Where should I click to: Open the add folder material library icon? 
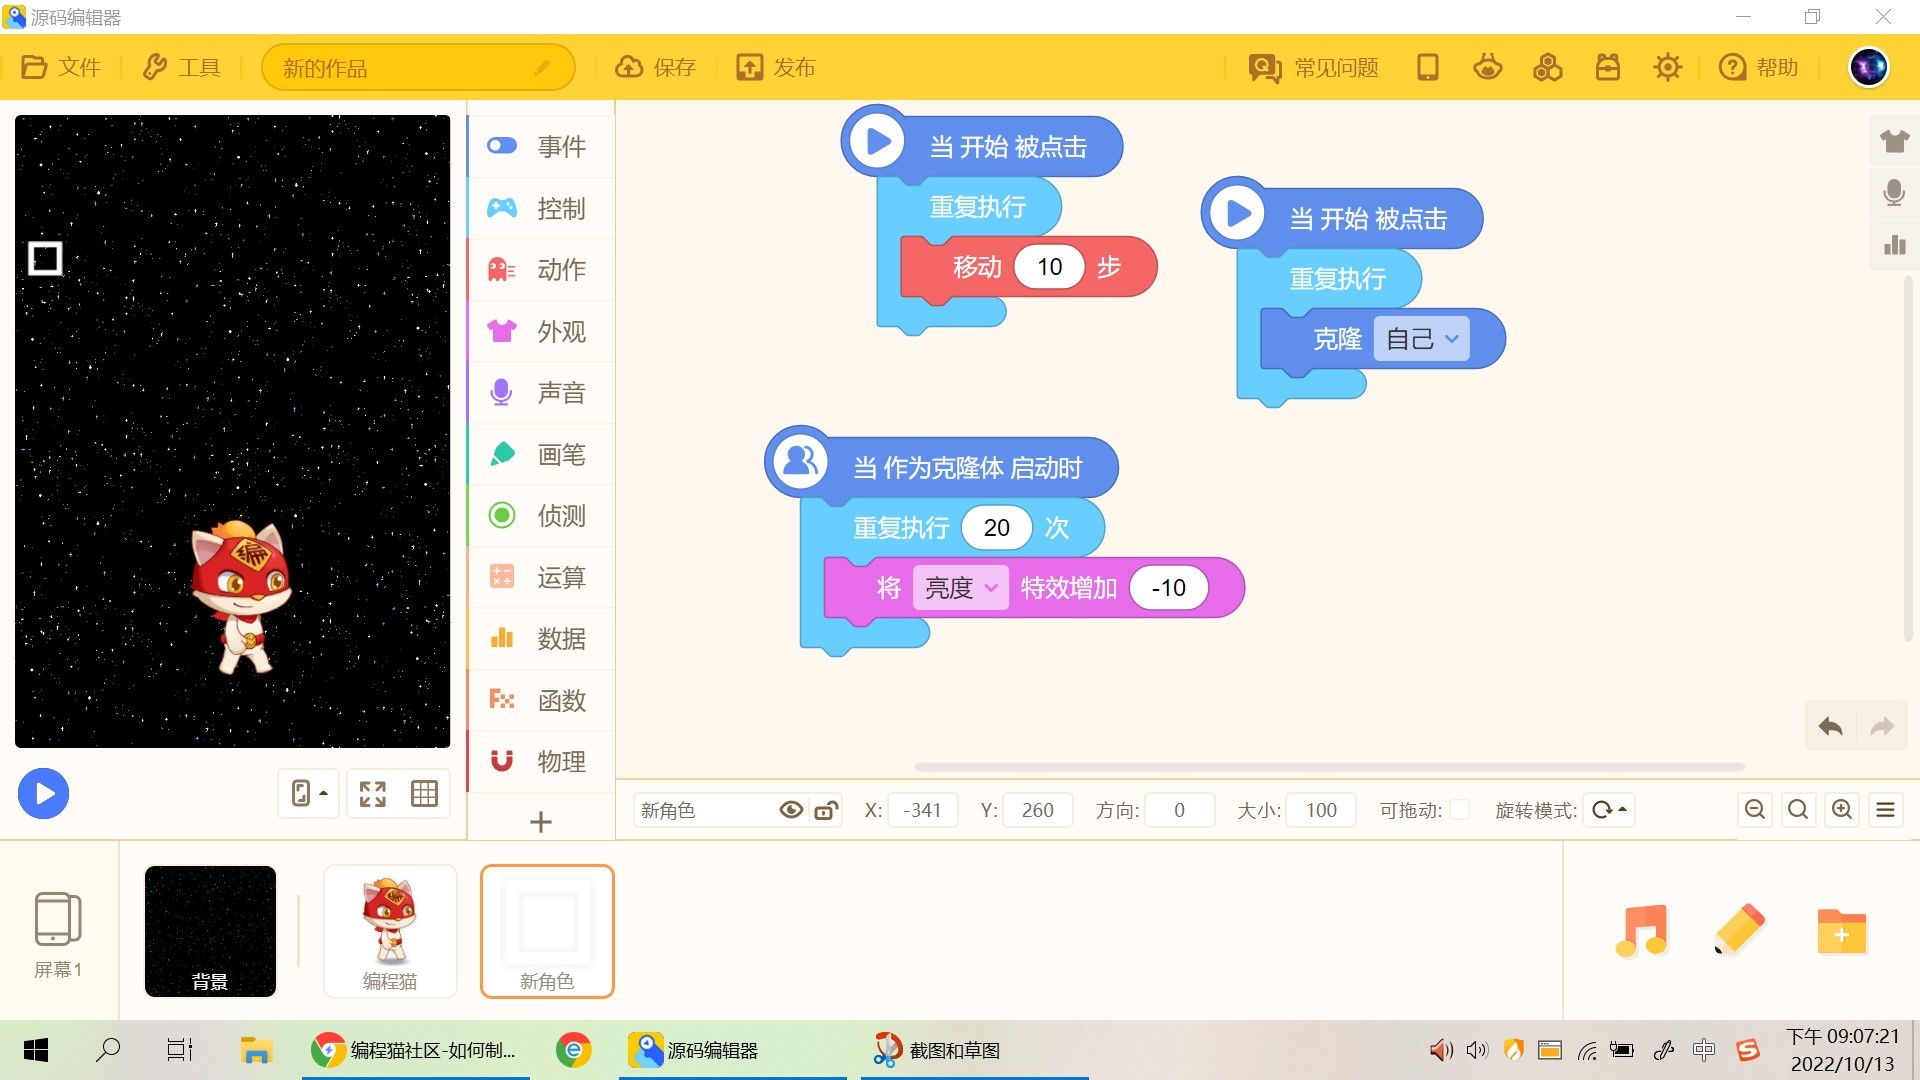tap(1841, 931)
